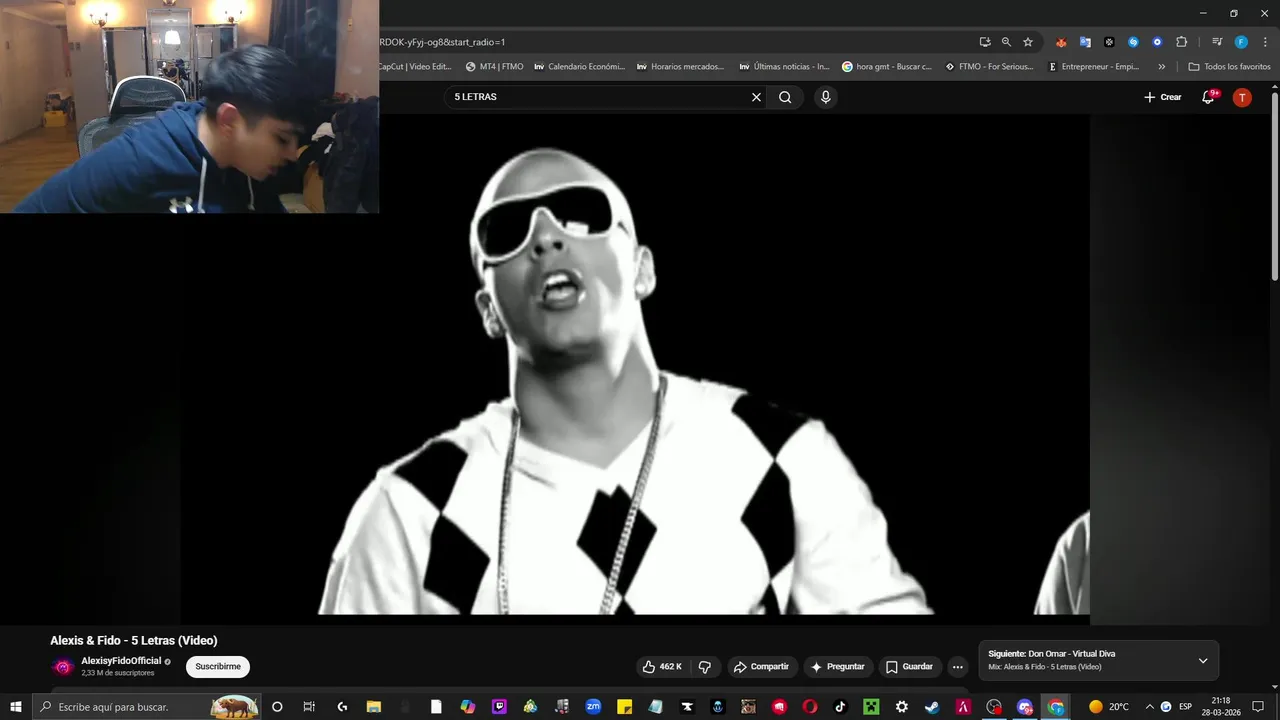Viewport: 1280px width, 720px height.
Task: Open the AlexisyFidoOfficial channel avatar
Action: pyautogui.click(x=63, y=667)
